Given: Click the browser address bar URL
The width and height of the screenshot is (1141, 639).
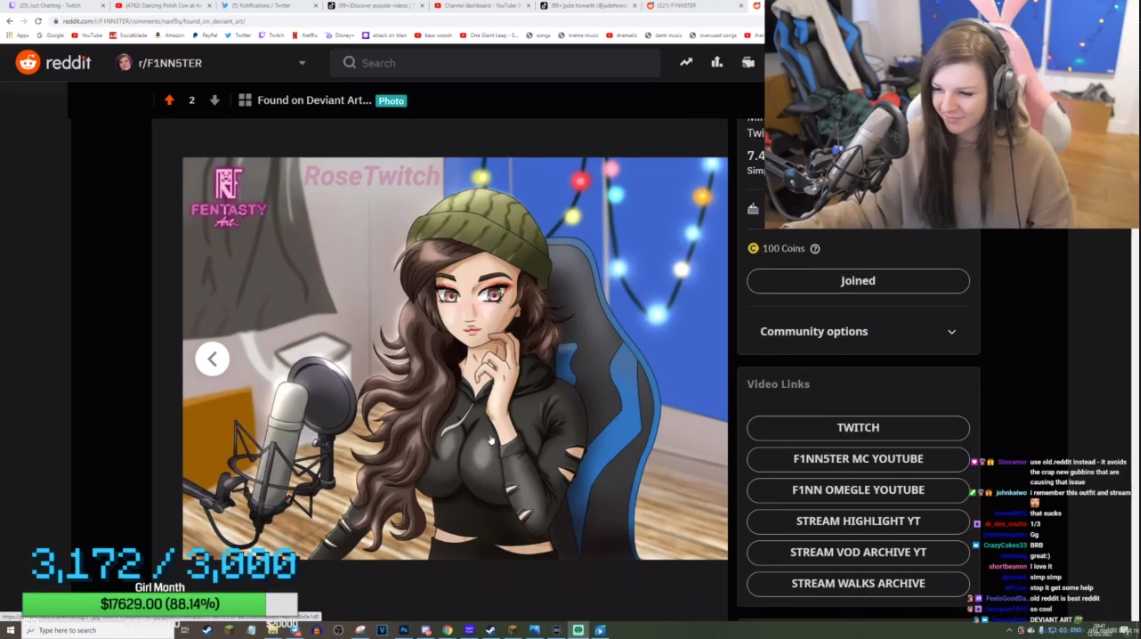Looking at the screenshot, I should pyautogui.click(x=154, y=21).
